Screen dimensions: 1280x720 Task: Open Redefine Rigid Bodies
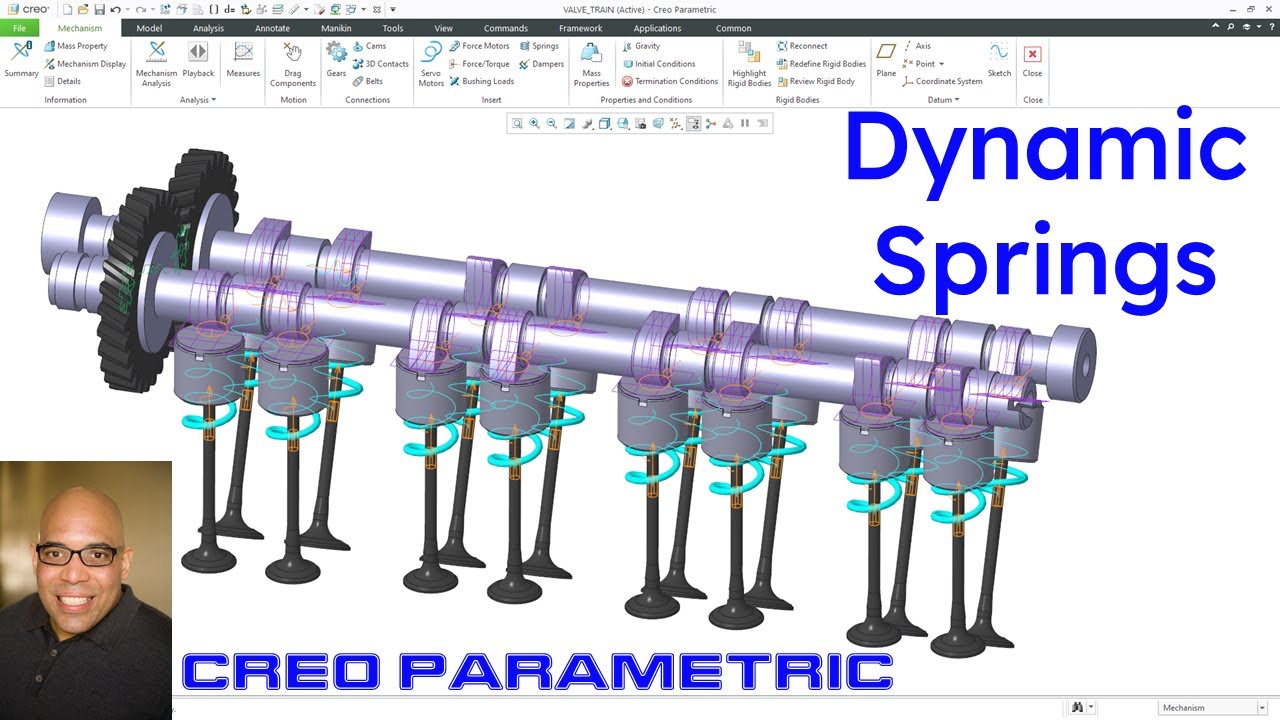[x=821, y=64]
